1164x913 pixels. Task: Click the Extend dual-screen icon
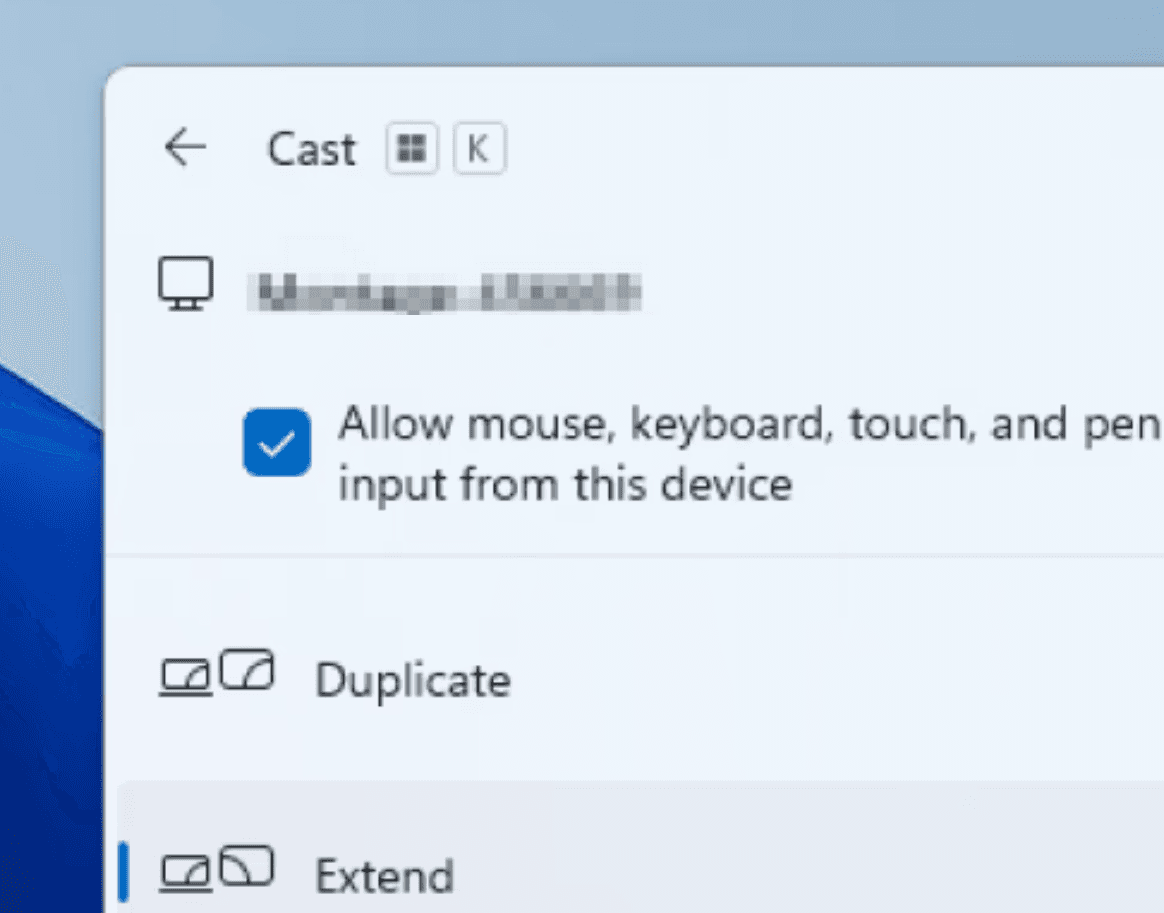pos(217,868)
